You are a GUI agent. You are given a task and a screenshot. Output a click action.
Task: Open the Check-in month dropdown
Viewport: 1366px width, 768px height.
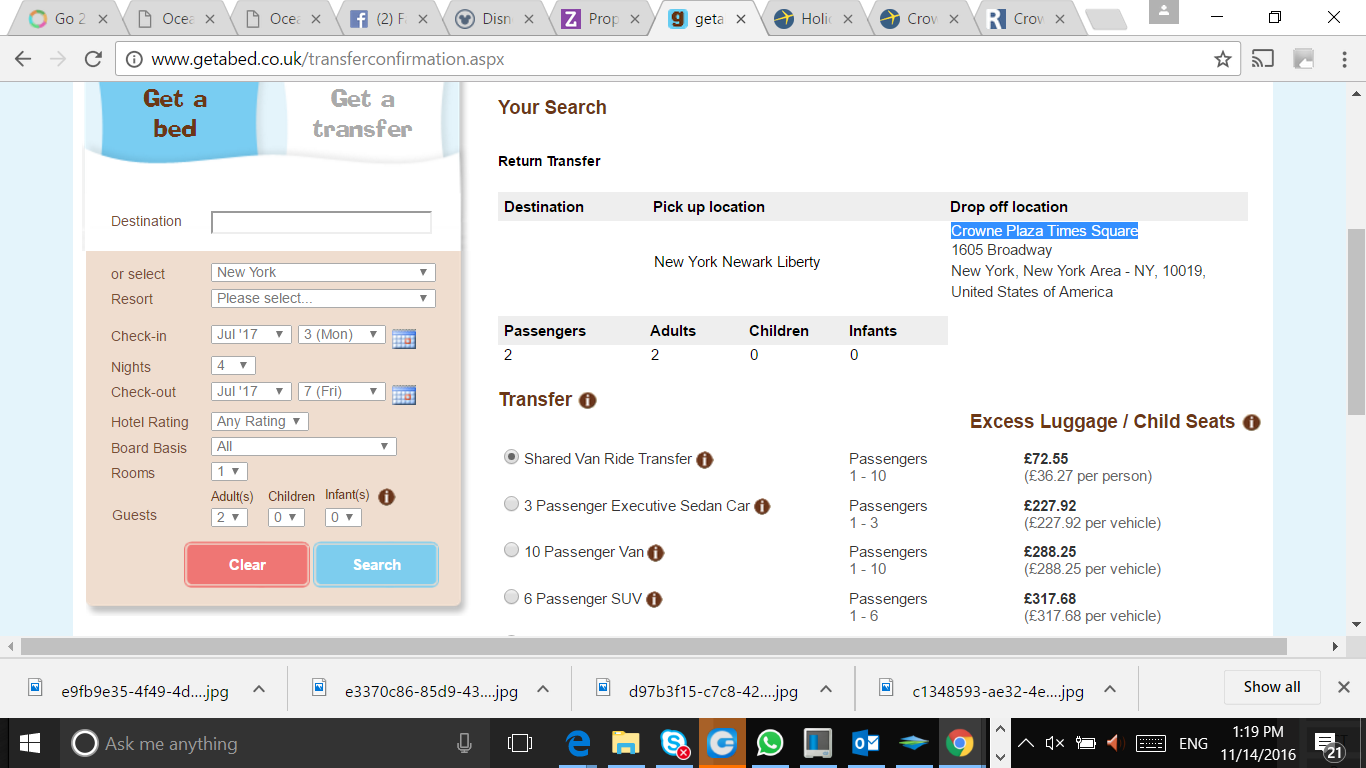pyautogui.click(x=252, y=335)
